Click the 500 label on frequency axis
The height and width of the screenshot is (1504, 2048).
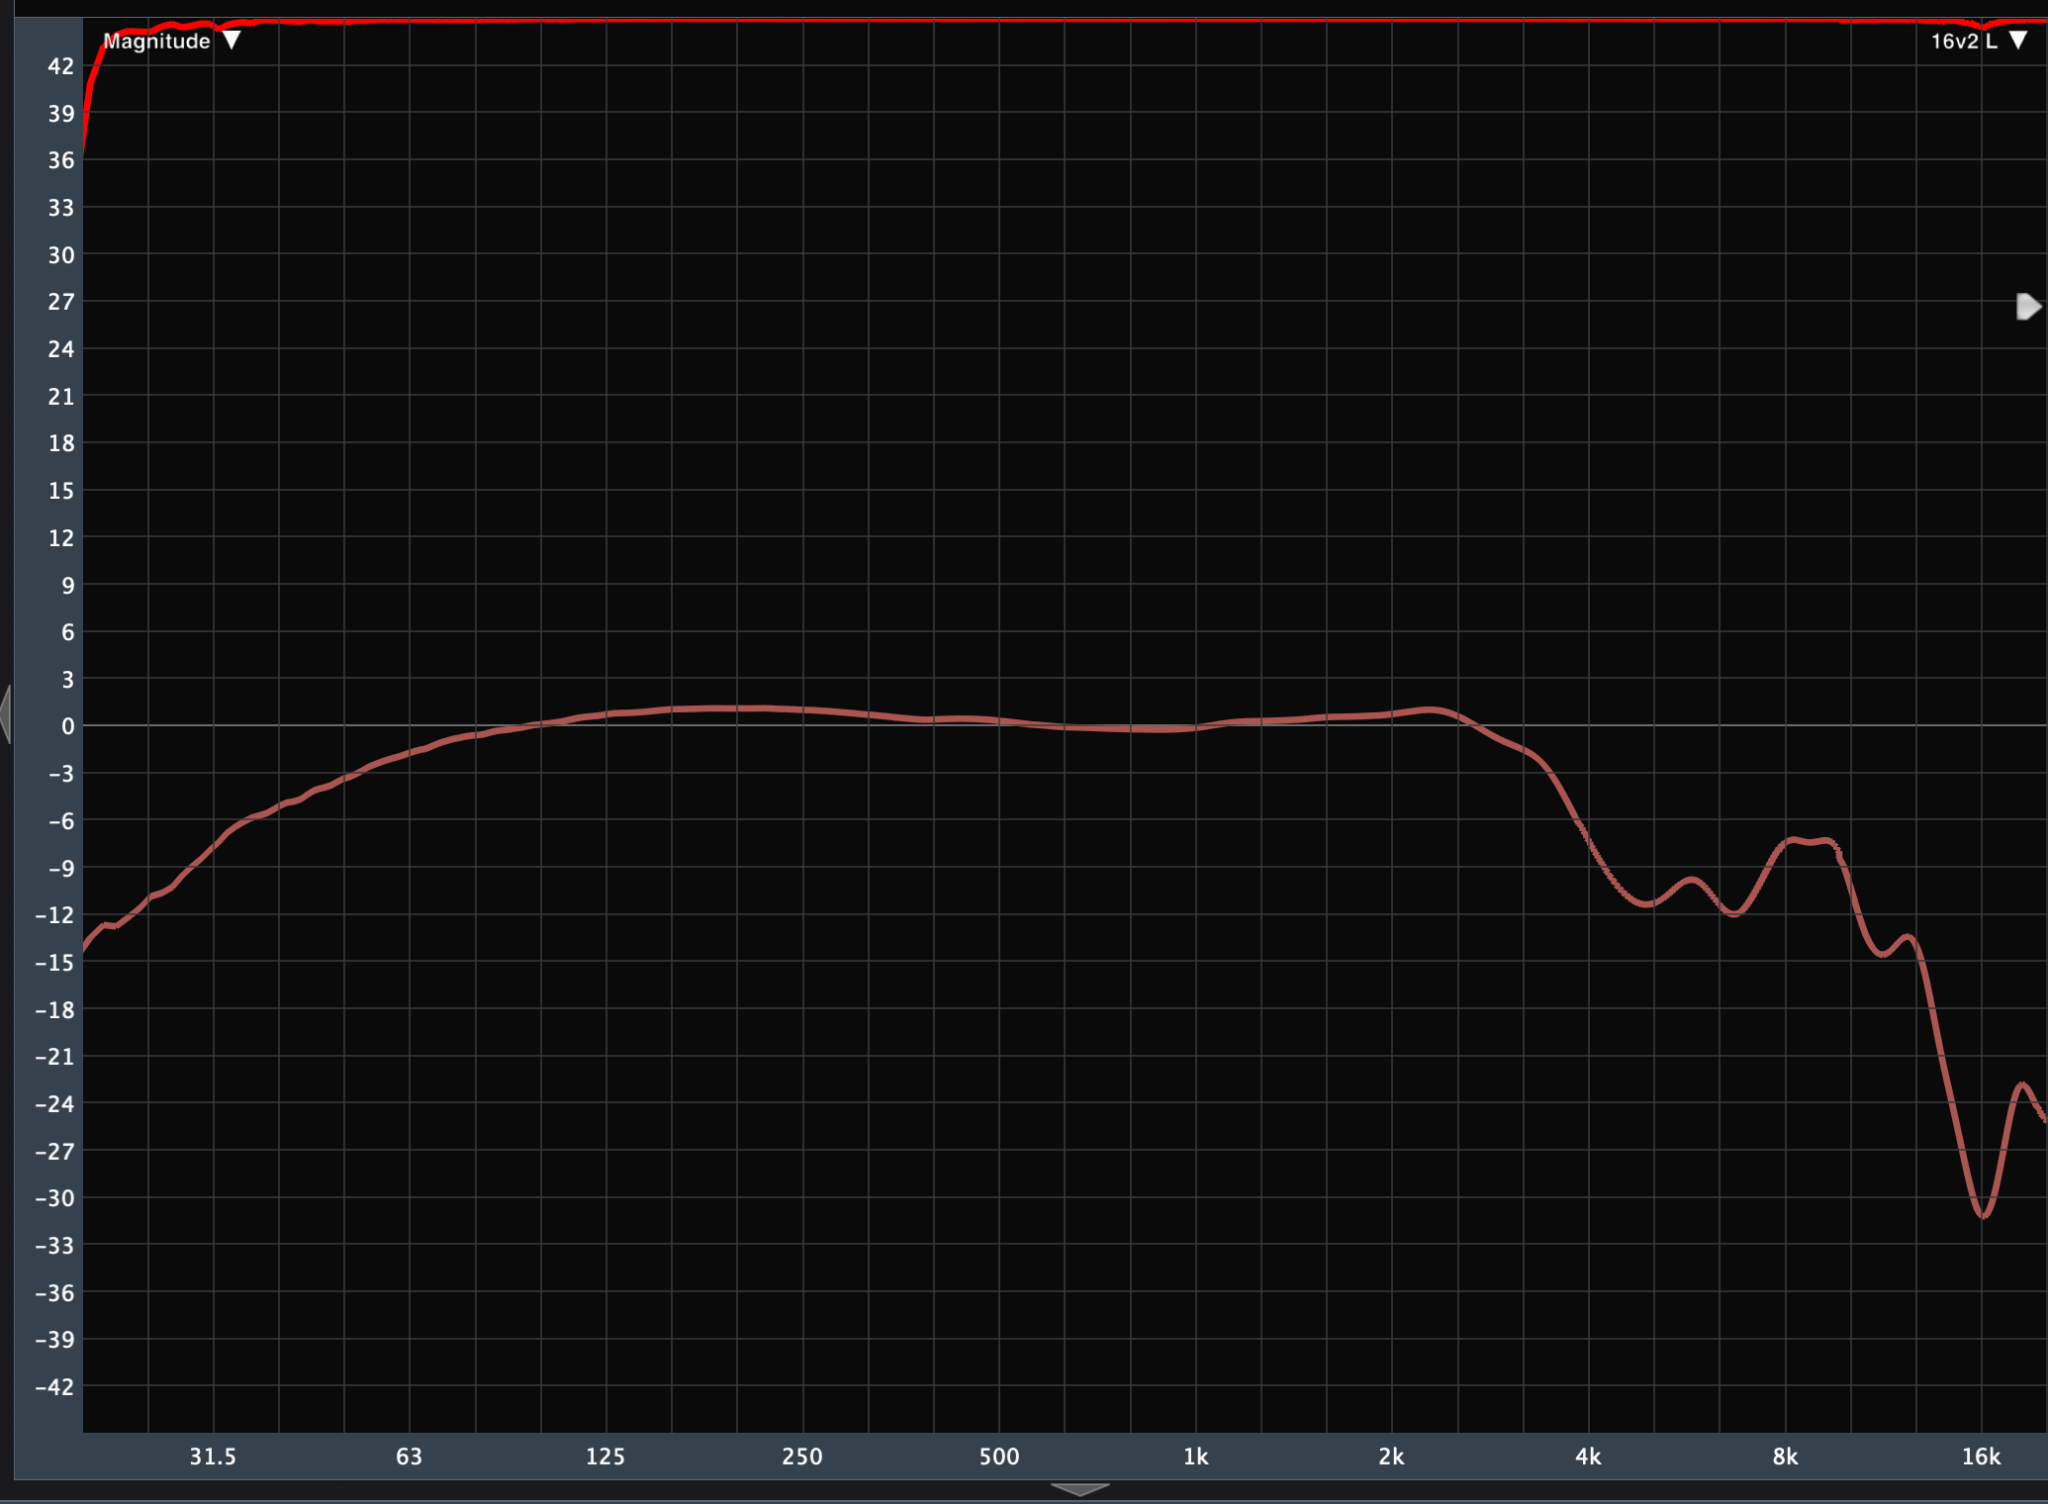pyautogui.click(x=999, y=1456)
